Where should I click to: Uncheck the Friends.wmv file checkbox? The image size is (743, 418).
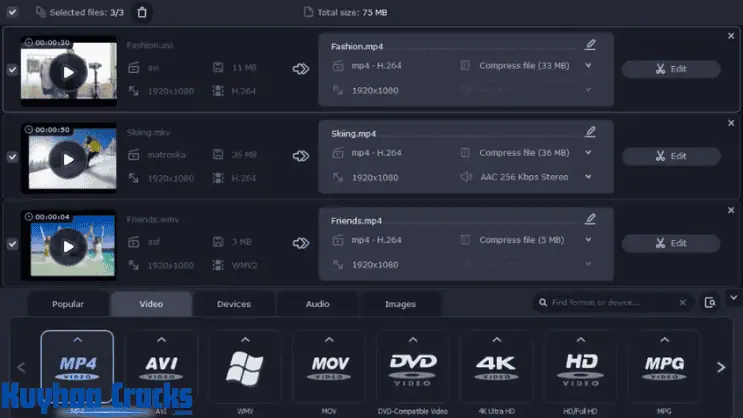(12, 243)
